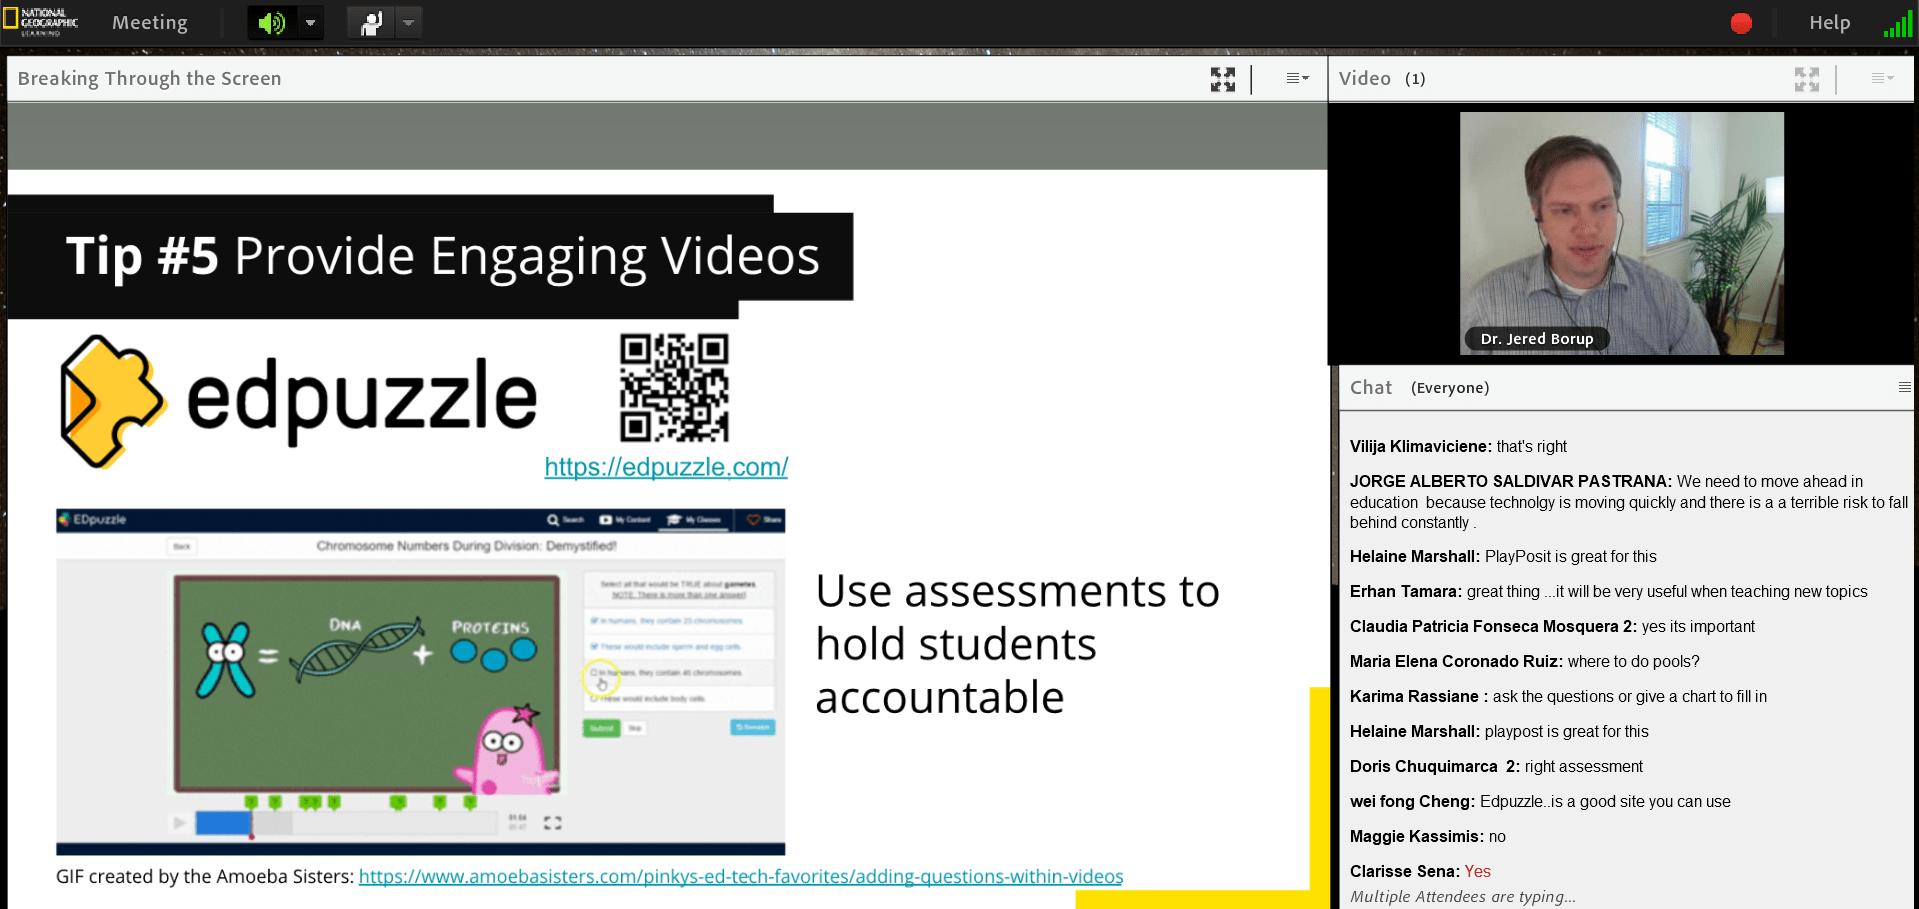This screenshot has height=909, width=1919.
Task: Click the Chat (Everyone) pod title
Action: pos(1419,387)
